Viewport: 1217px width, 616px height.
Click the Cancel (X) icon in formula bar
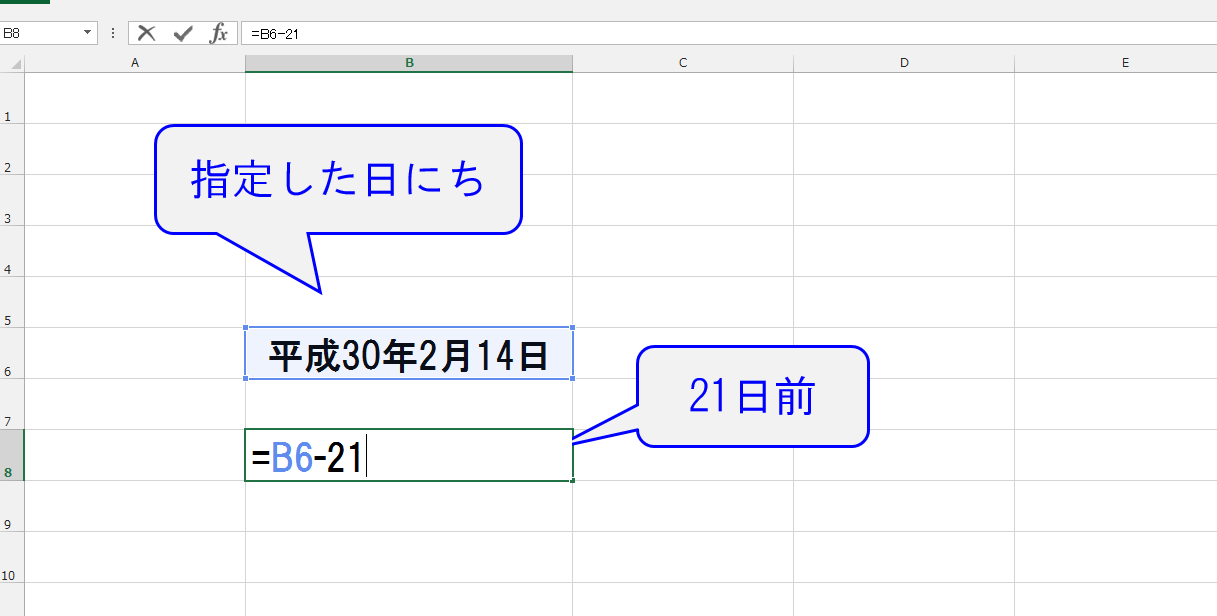pos(147,33)
